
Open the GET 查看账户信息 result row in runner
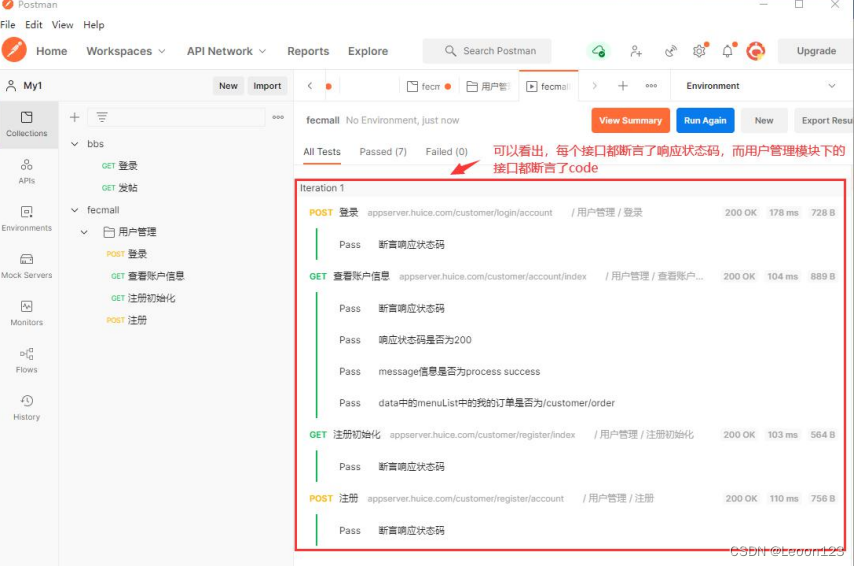pyautogui.click(x=571, y=276)
